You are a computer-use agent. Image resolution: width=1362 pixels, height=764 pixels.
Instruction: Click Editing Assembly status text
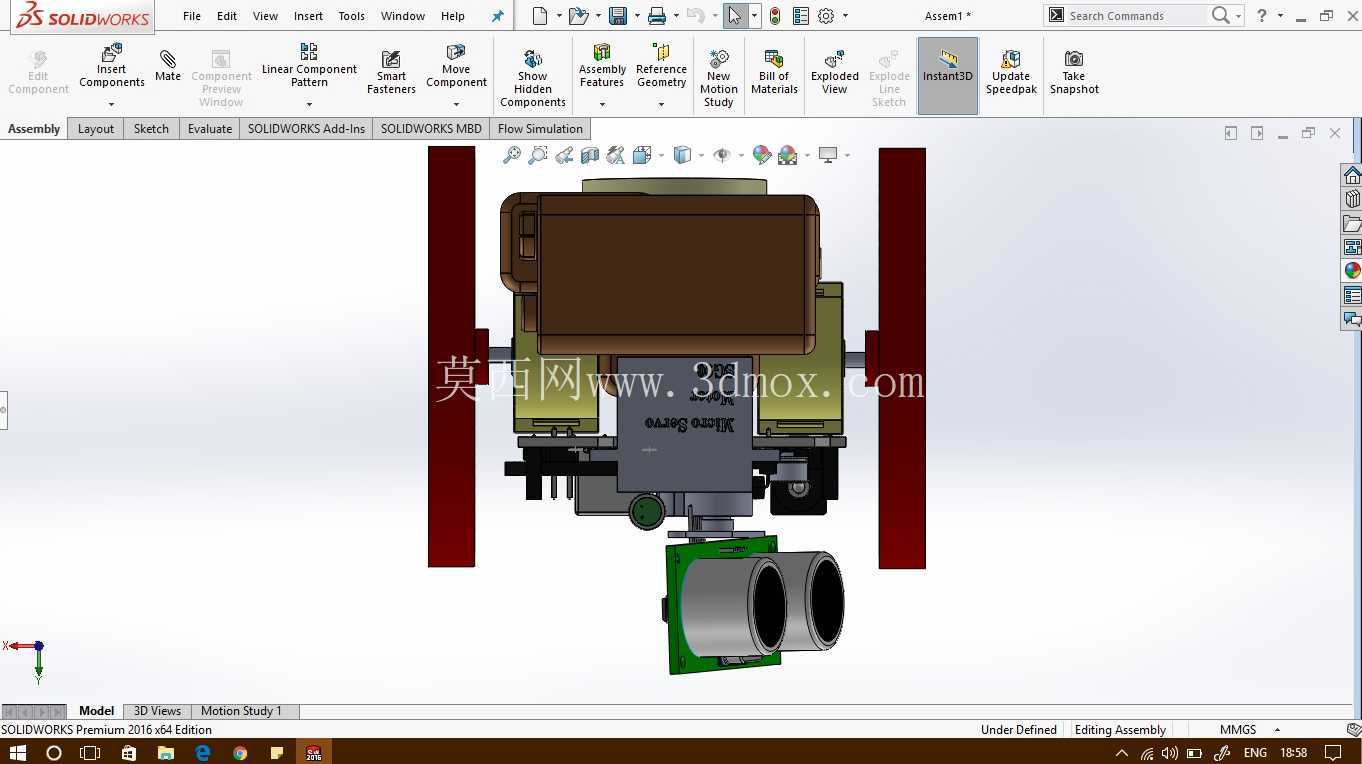click(x=1120, y=730)
